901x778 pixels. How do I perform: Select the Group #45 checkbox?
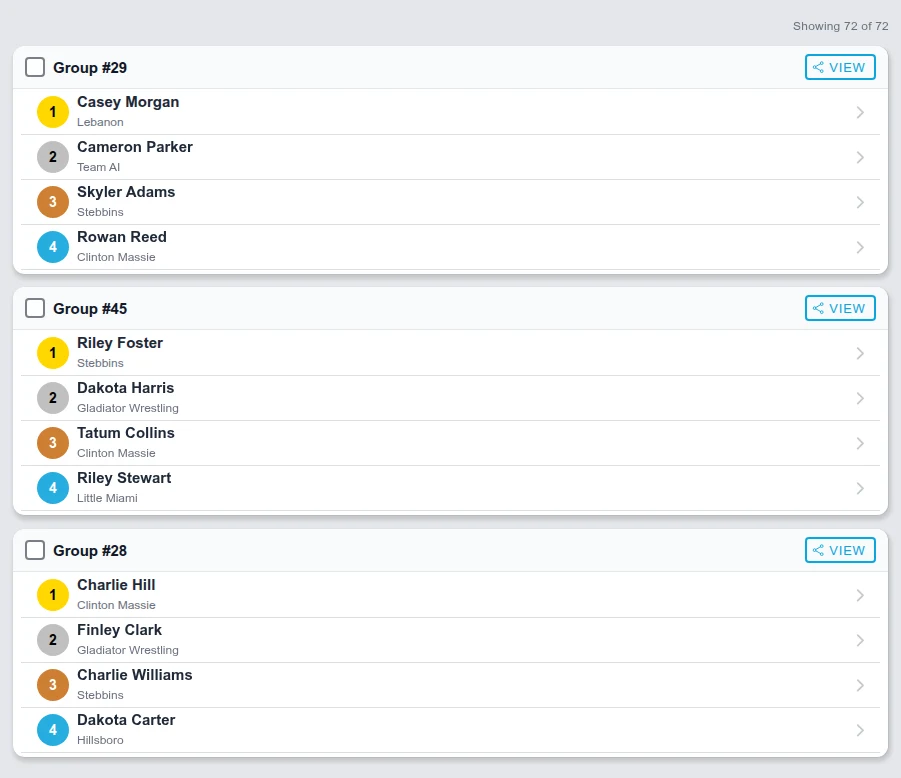pyautogui.click(x=35, y=308)
